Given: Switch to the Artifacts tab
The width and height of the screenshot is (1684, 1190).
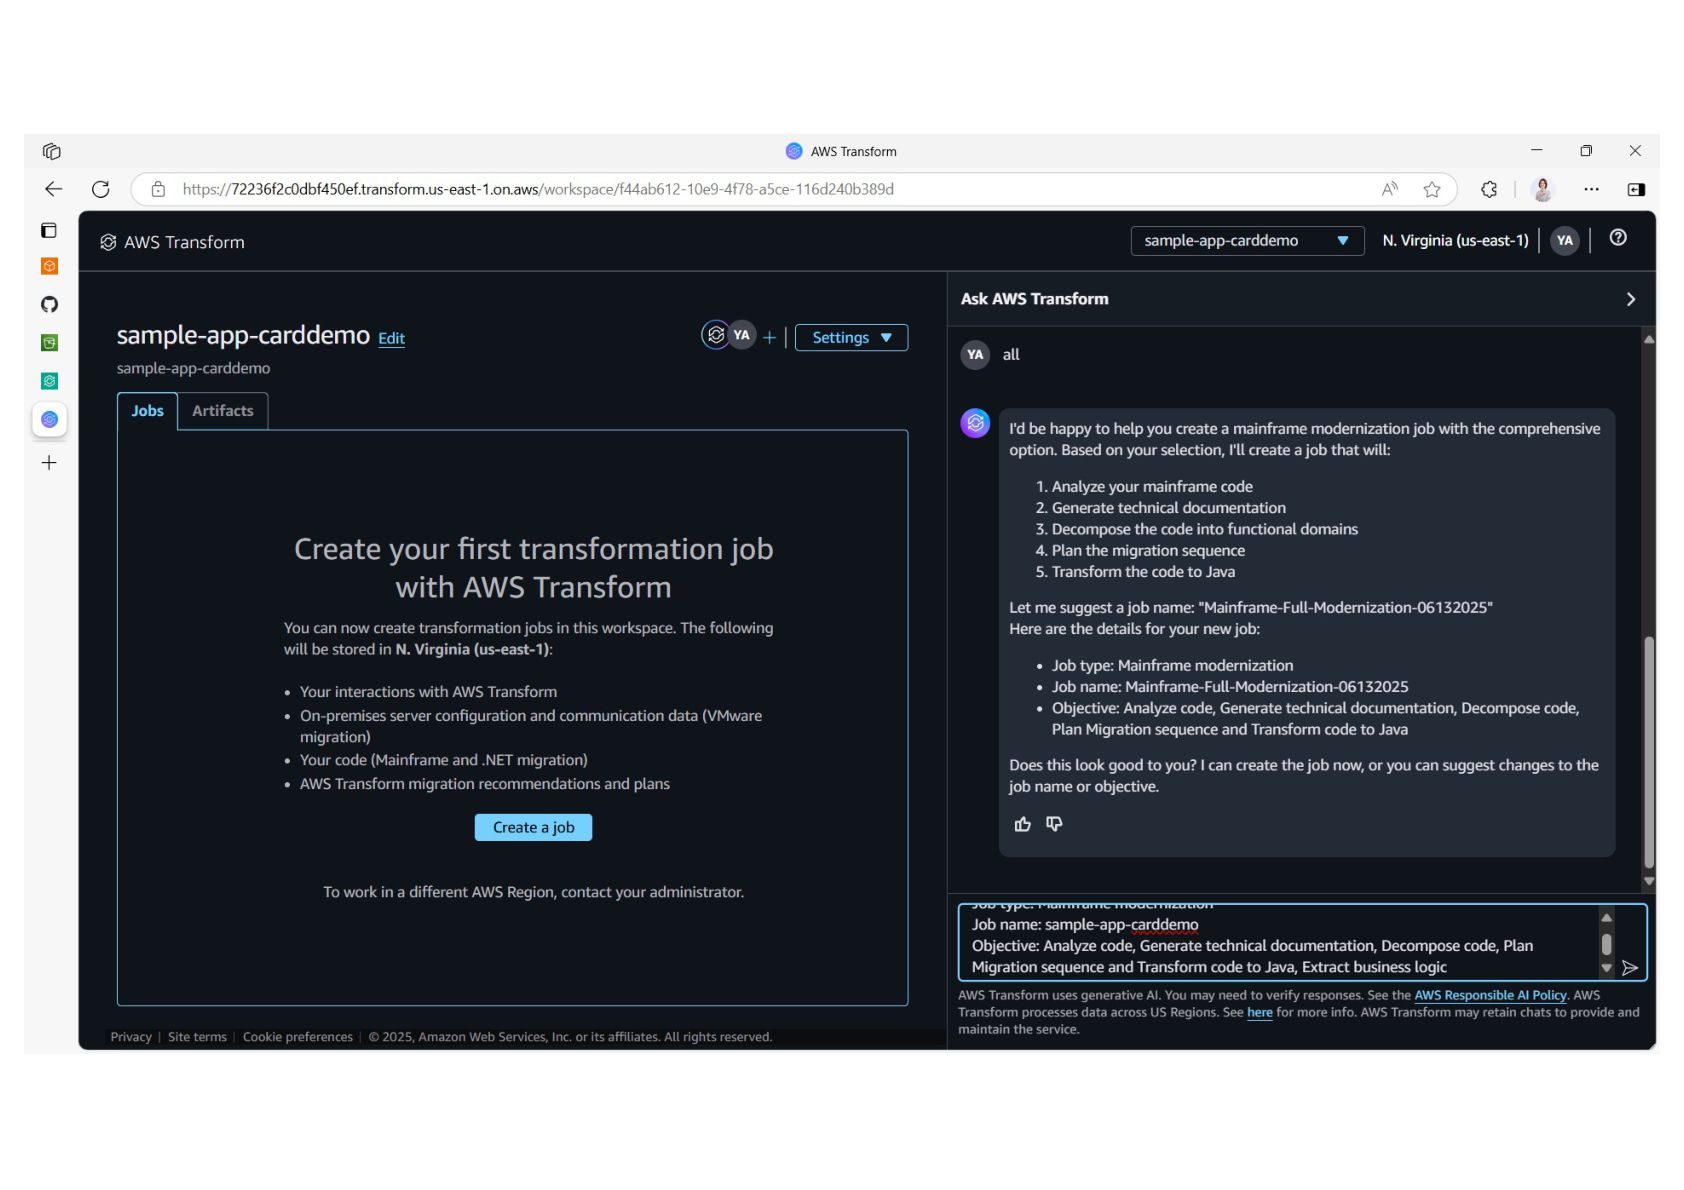Looking at the screenshot, I should click(x=223, y=411).
